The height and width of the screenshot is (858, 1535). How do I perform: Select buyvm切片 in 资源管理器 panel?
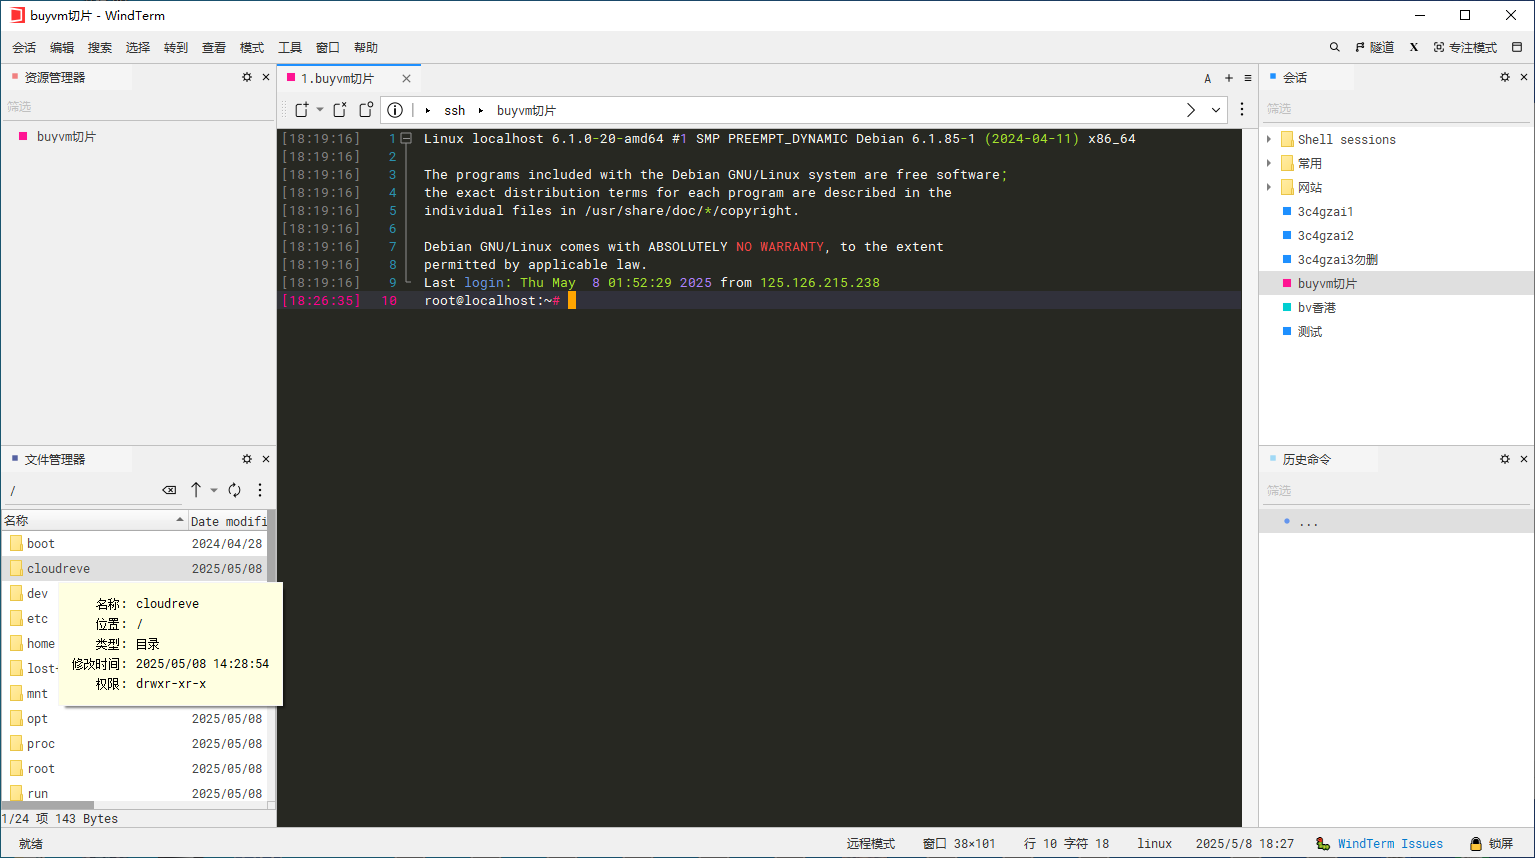(x=66, y=136)
